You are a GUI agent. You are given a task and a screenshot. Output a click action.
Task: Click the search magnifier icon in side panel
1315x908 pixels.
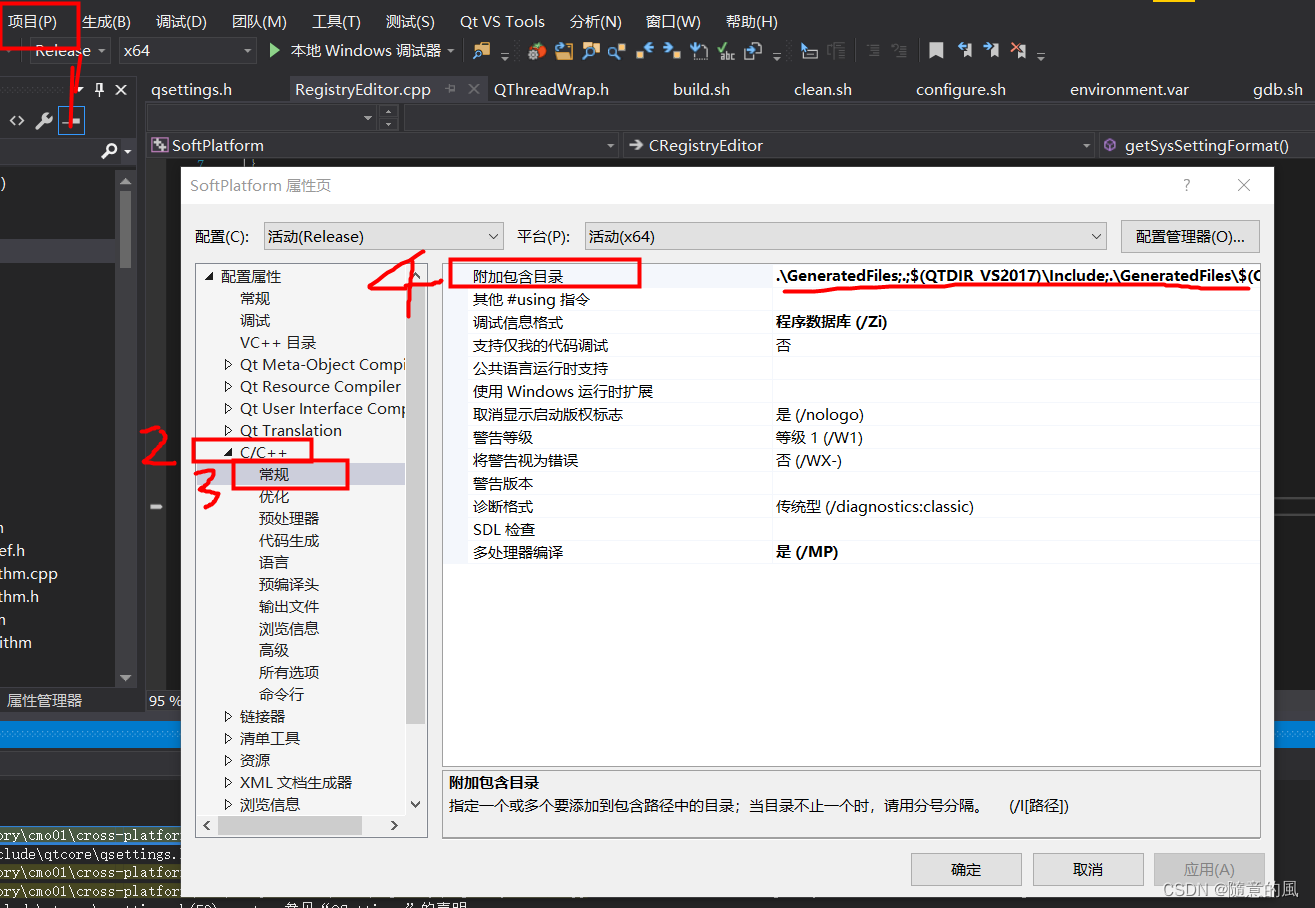click(109, 151)
